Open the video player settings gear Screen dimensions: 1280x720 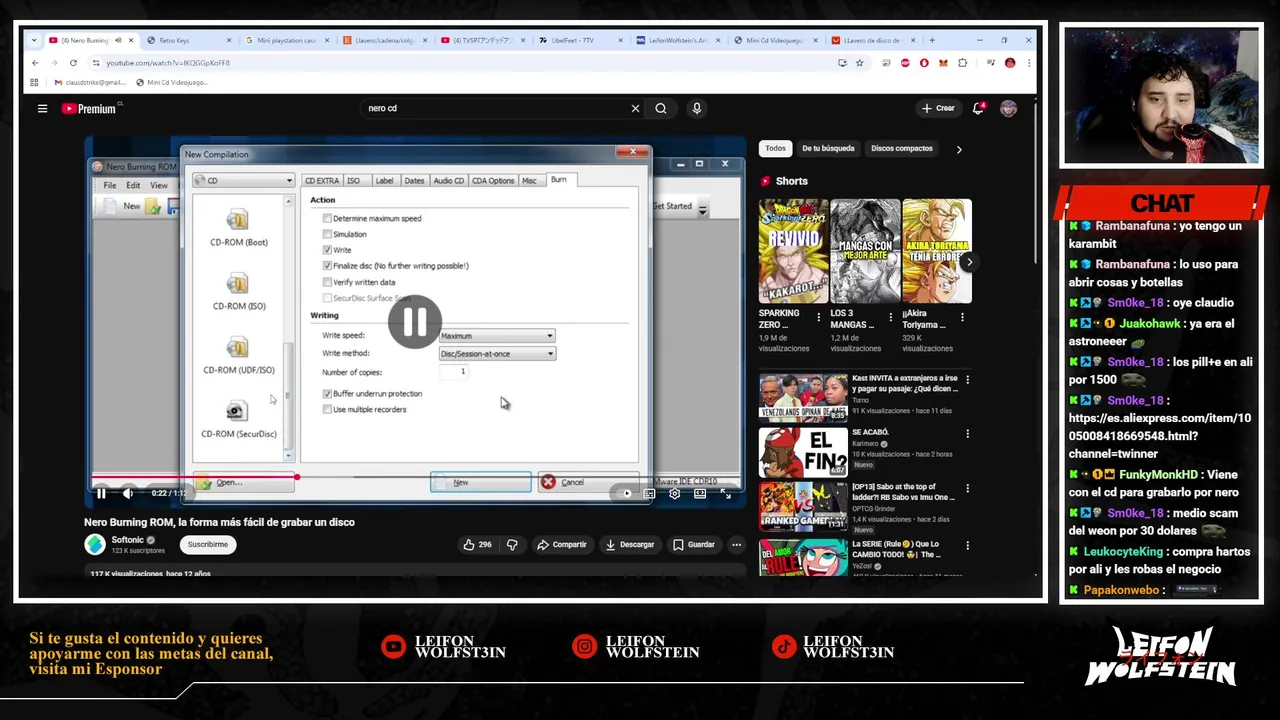pos(674,493)
